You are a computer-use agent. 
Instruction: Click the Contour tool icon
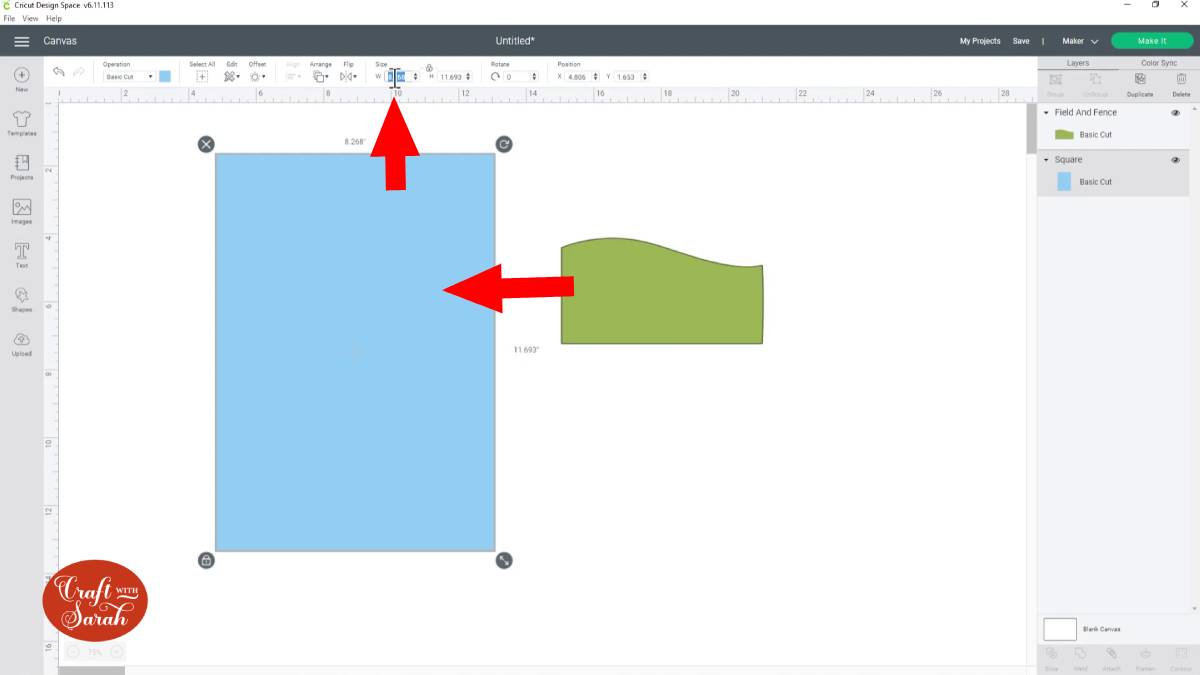coord(1180,654)
